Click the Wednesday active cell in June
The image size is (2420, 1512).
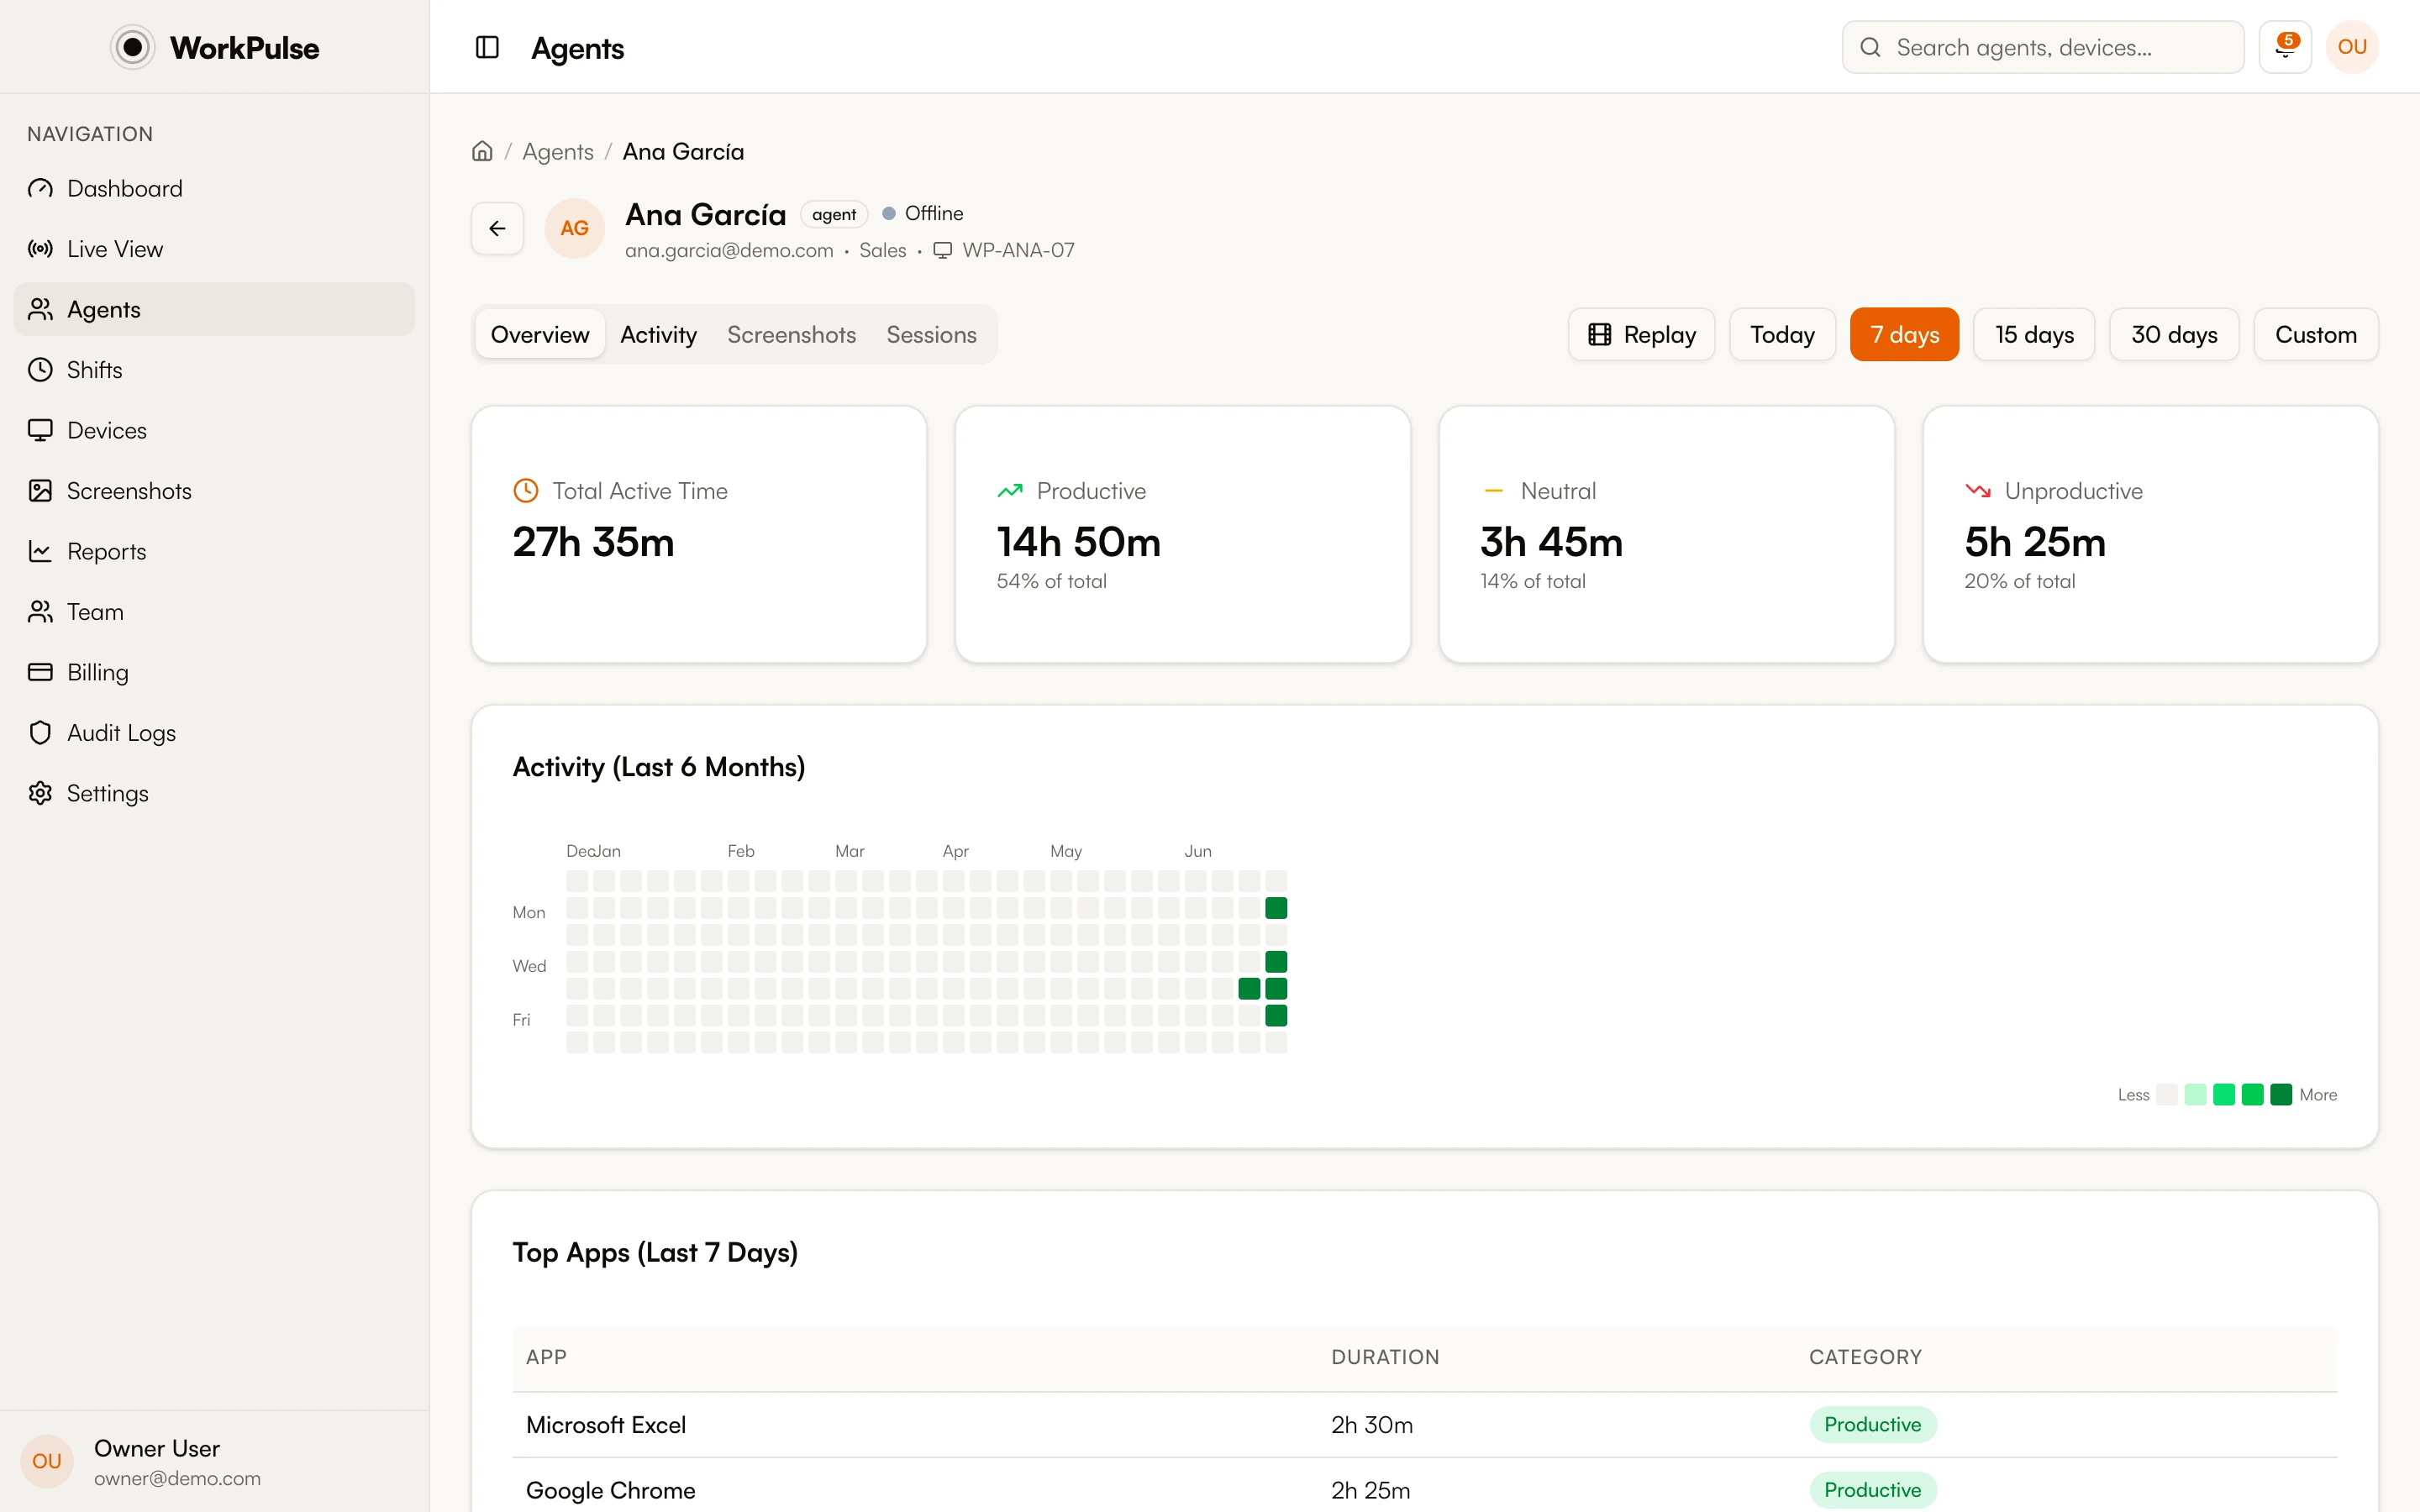pos(1276,962)
